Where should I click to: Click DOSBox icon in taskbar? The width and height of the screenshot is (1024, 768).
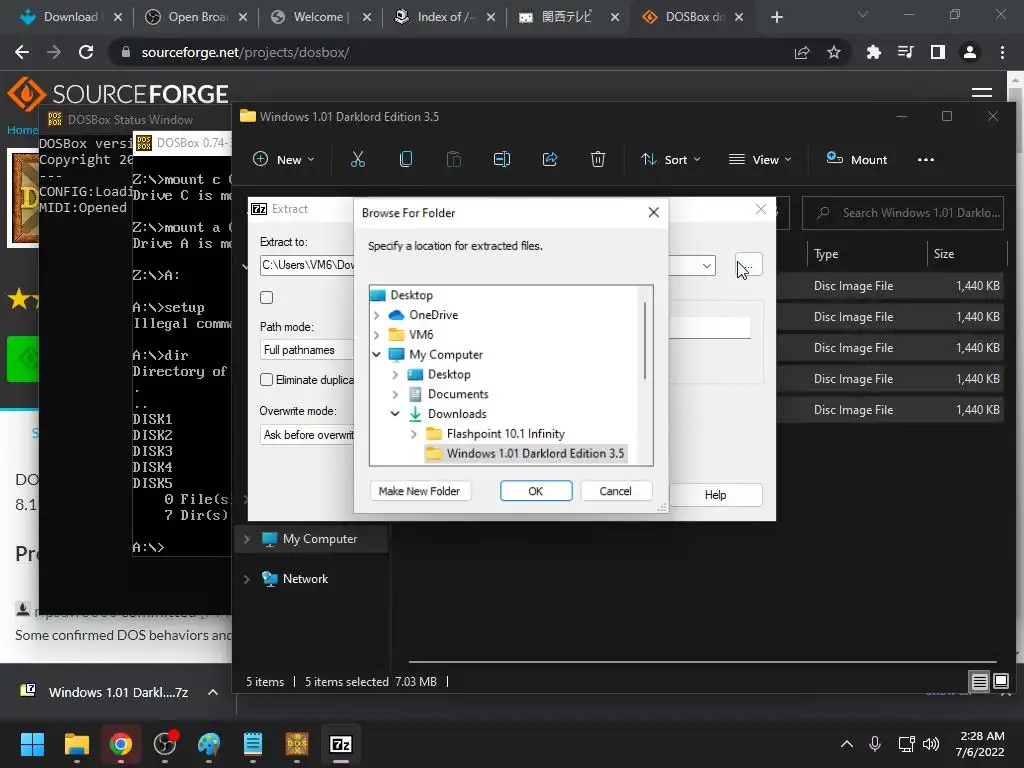[x=297, y=744]
